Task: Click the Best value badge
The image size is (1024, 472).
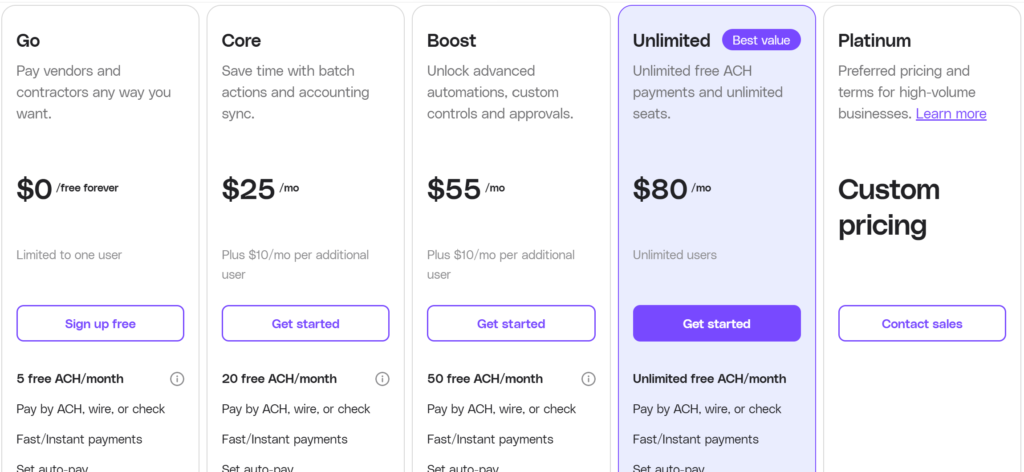Action: click(761, 41)
